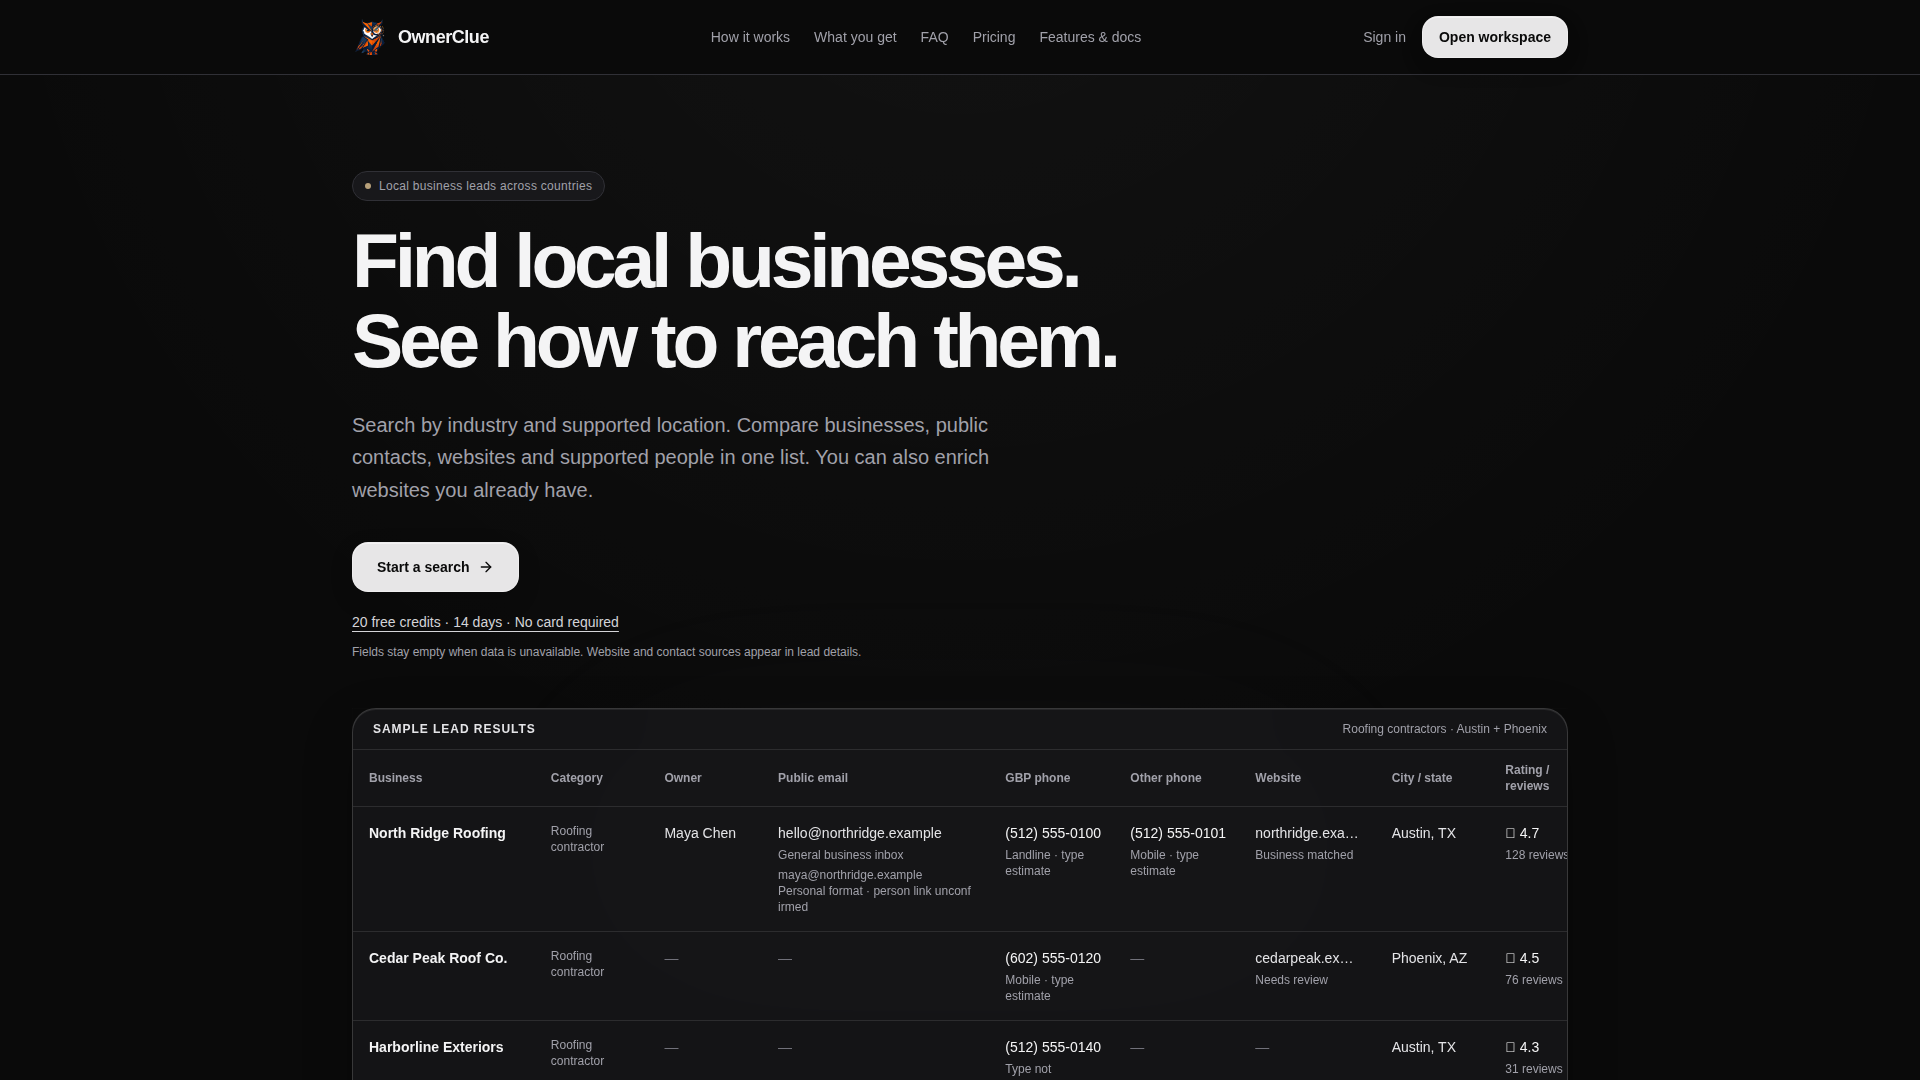Click the OwnerClue owl logo icon

(x=371, y=37)
